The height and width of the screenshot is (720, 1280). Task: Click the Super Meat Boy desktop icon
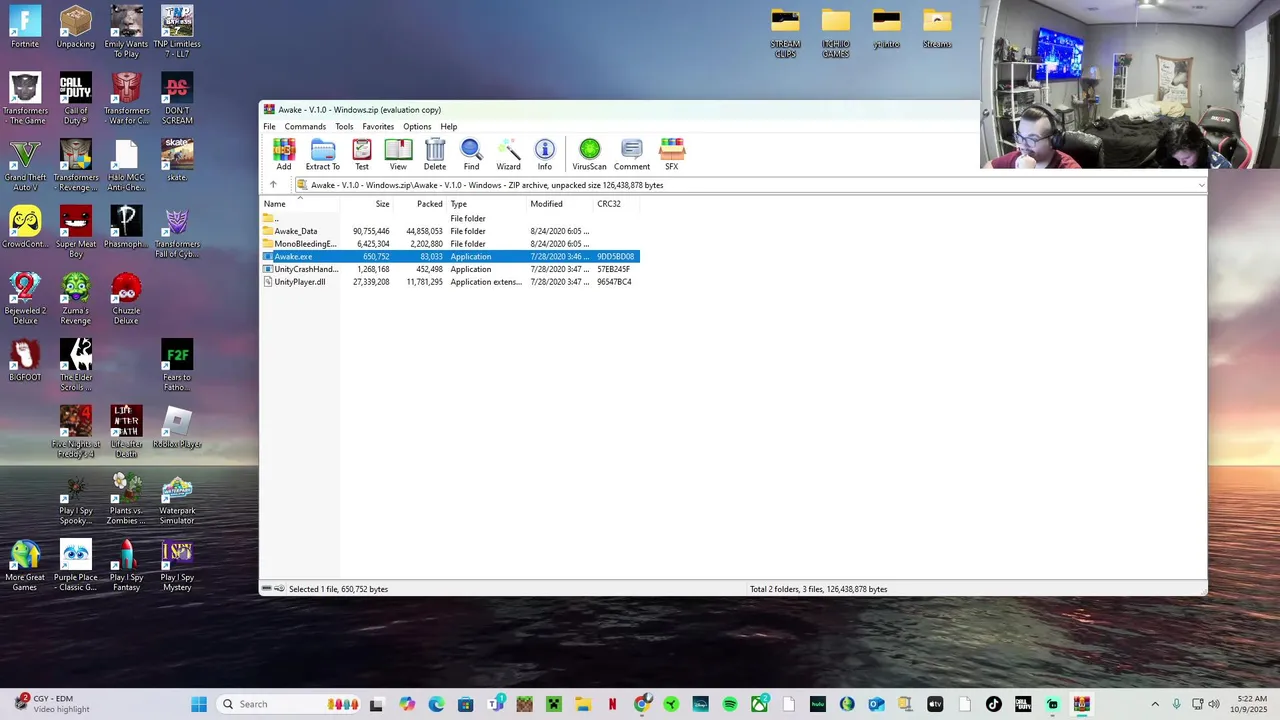(x=76, y=233)
